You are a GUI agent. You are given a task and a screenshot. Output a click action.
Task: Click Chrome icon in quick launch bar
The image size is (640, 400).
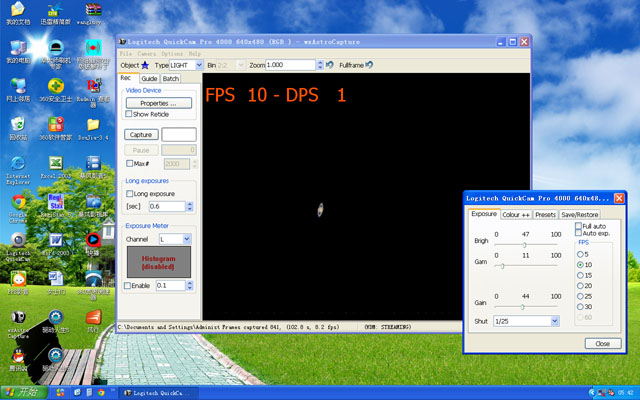[x=101, y=393]
